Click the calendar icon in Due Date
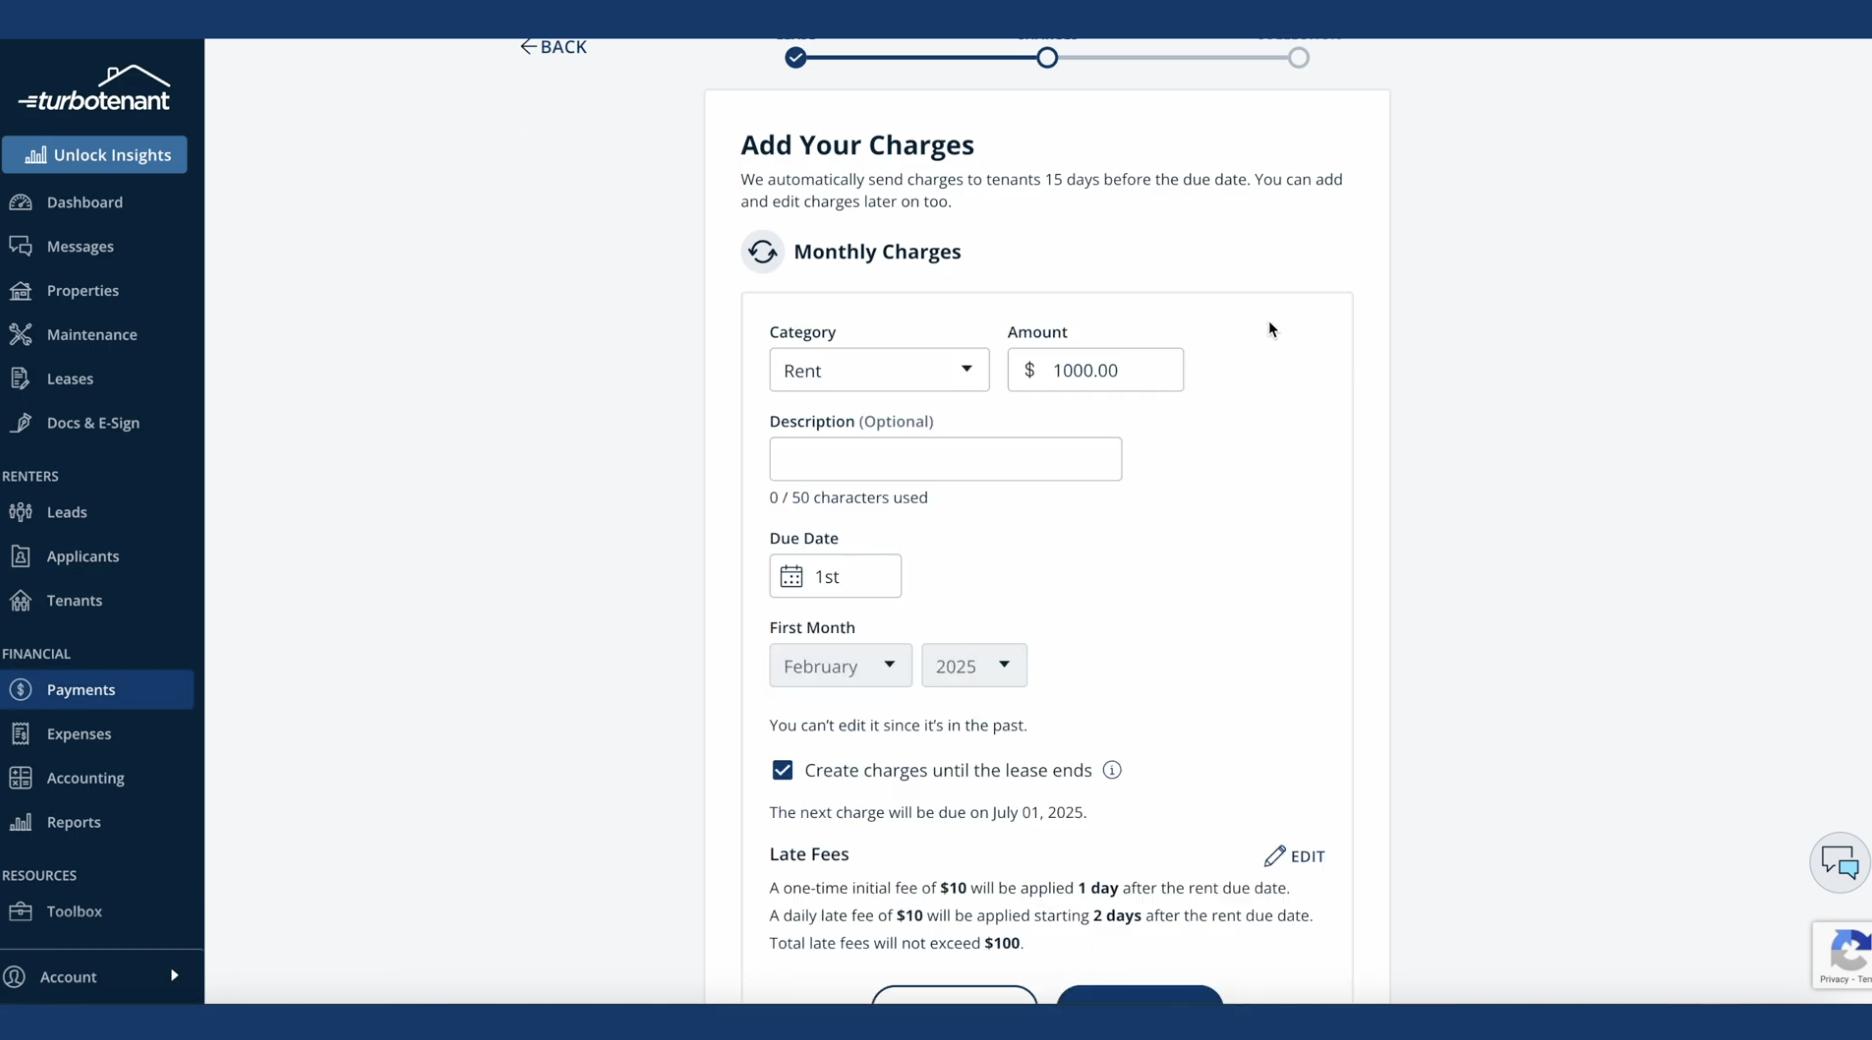1872x1040 pixels. pos(791,576)
